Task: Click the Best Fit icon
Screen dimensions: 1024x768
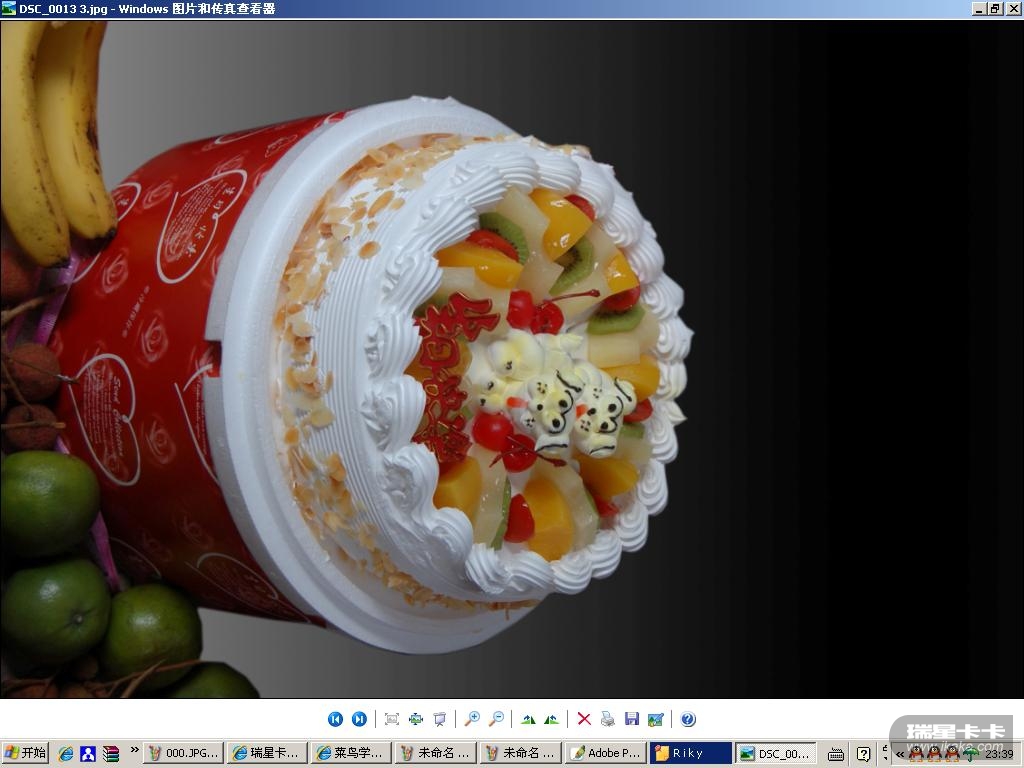Action: (x=392, y=719)
